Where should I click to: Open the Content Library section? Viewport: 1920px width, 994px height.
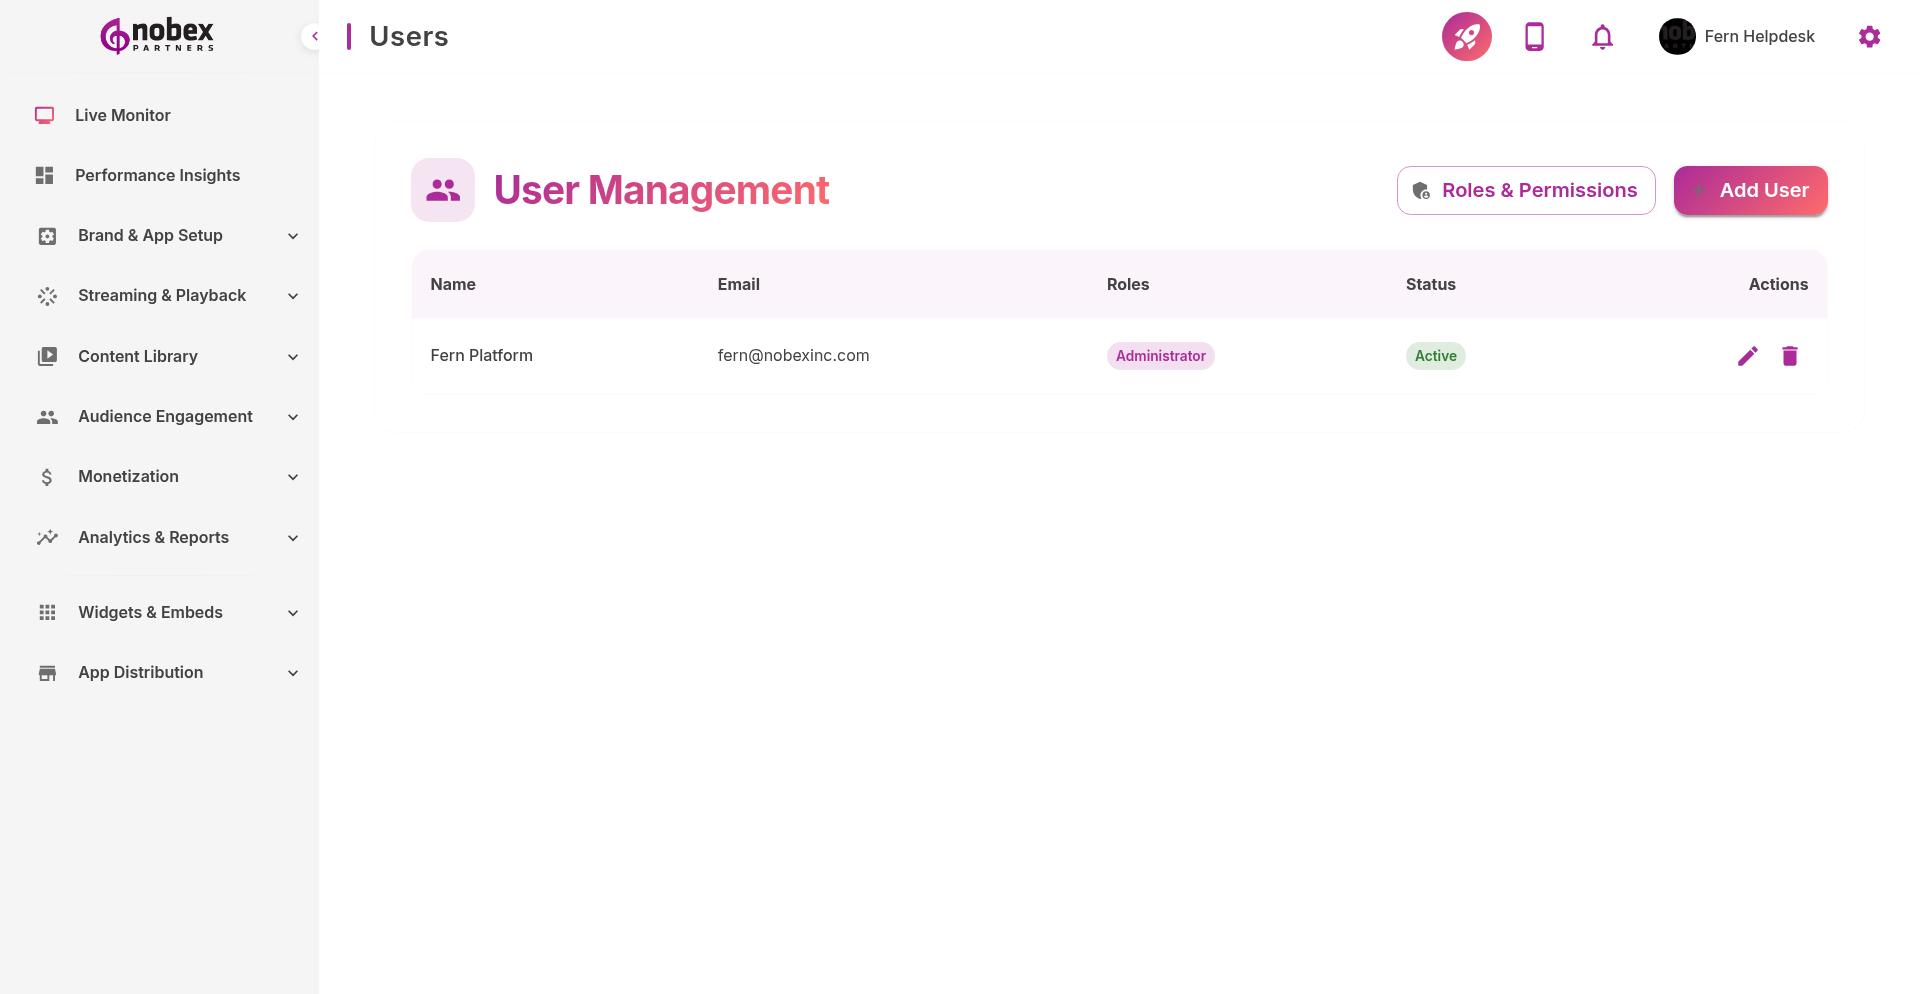pyautogui.click(x=137, y=356)
